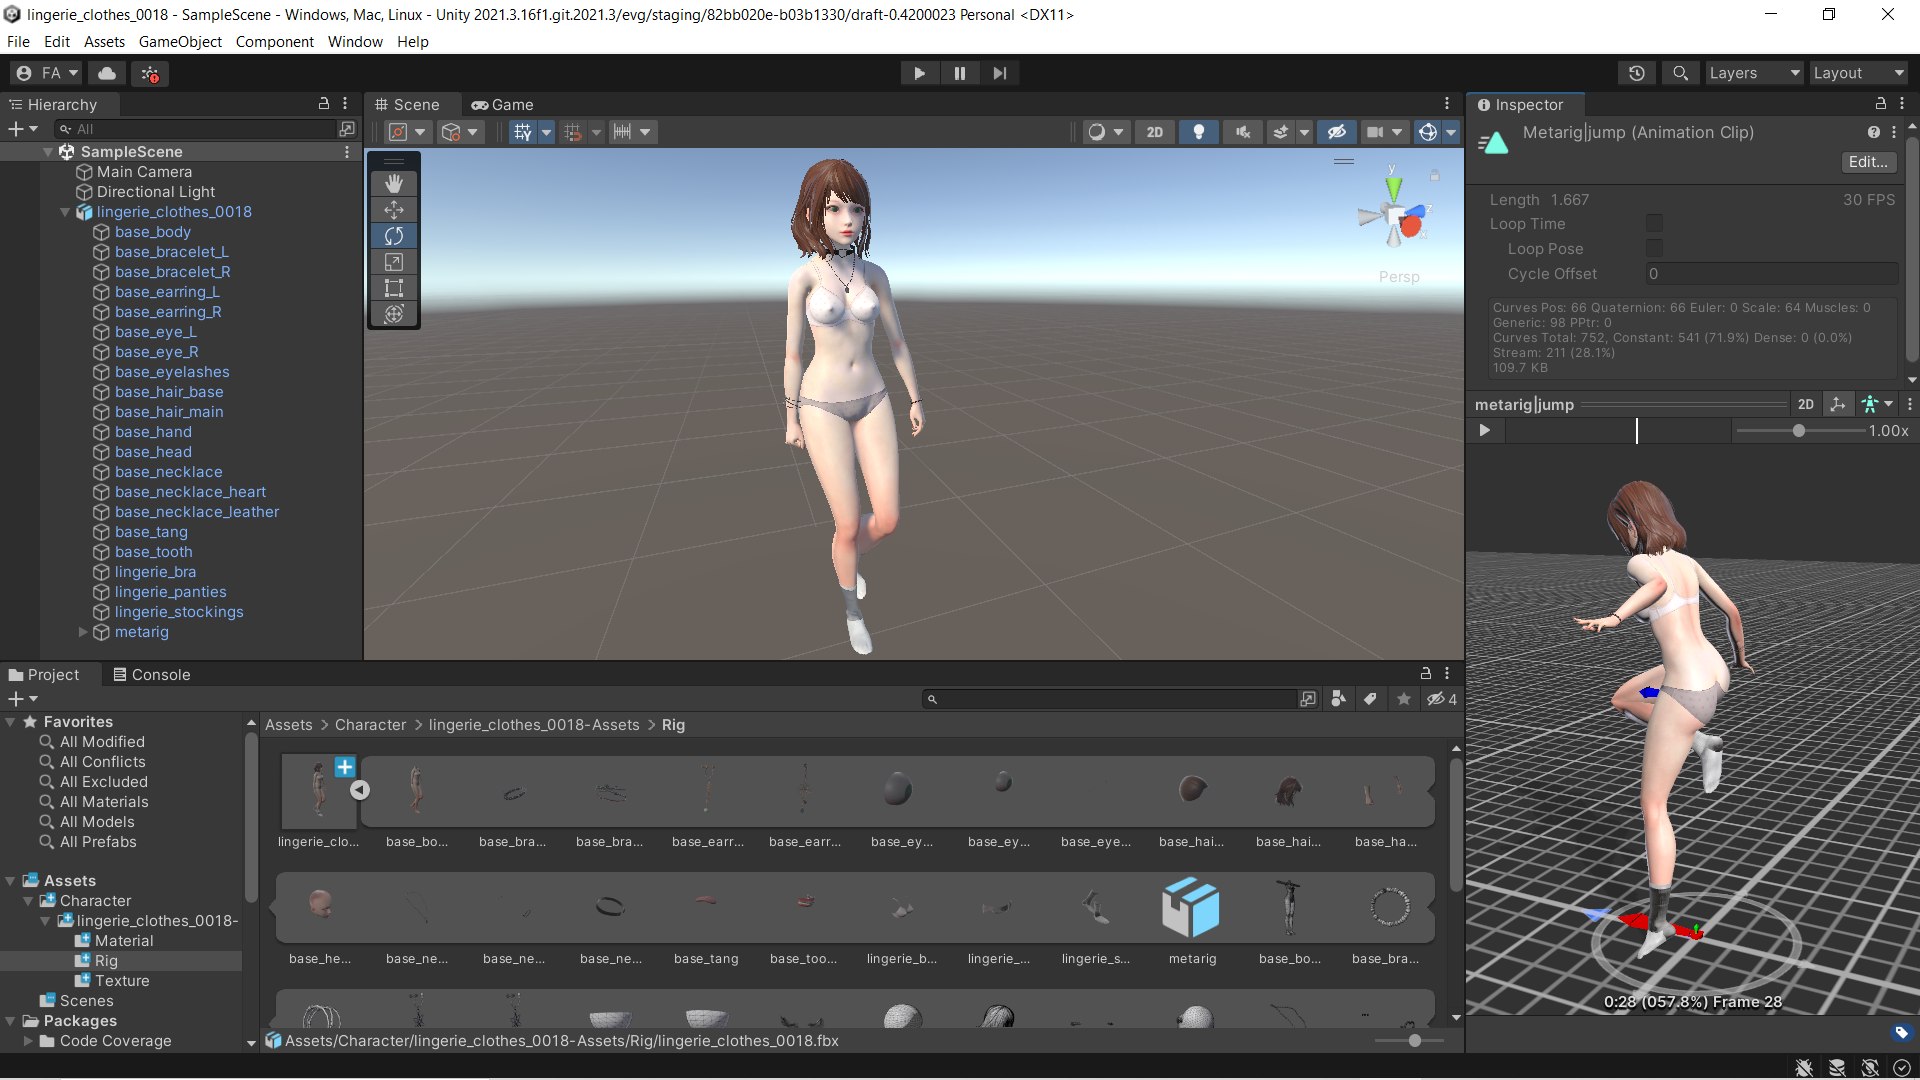Select the Rect transform tool
The width and height of the screenshot is (1920, 1080).
(x=394, y=288)
